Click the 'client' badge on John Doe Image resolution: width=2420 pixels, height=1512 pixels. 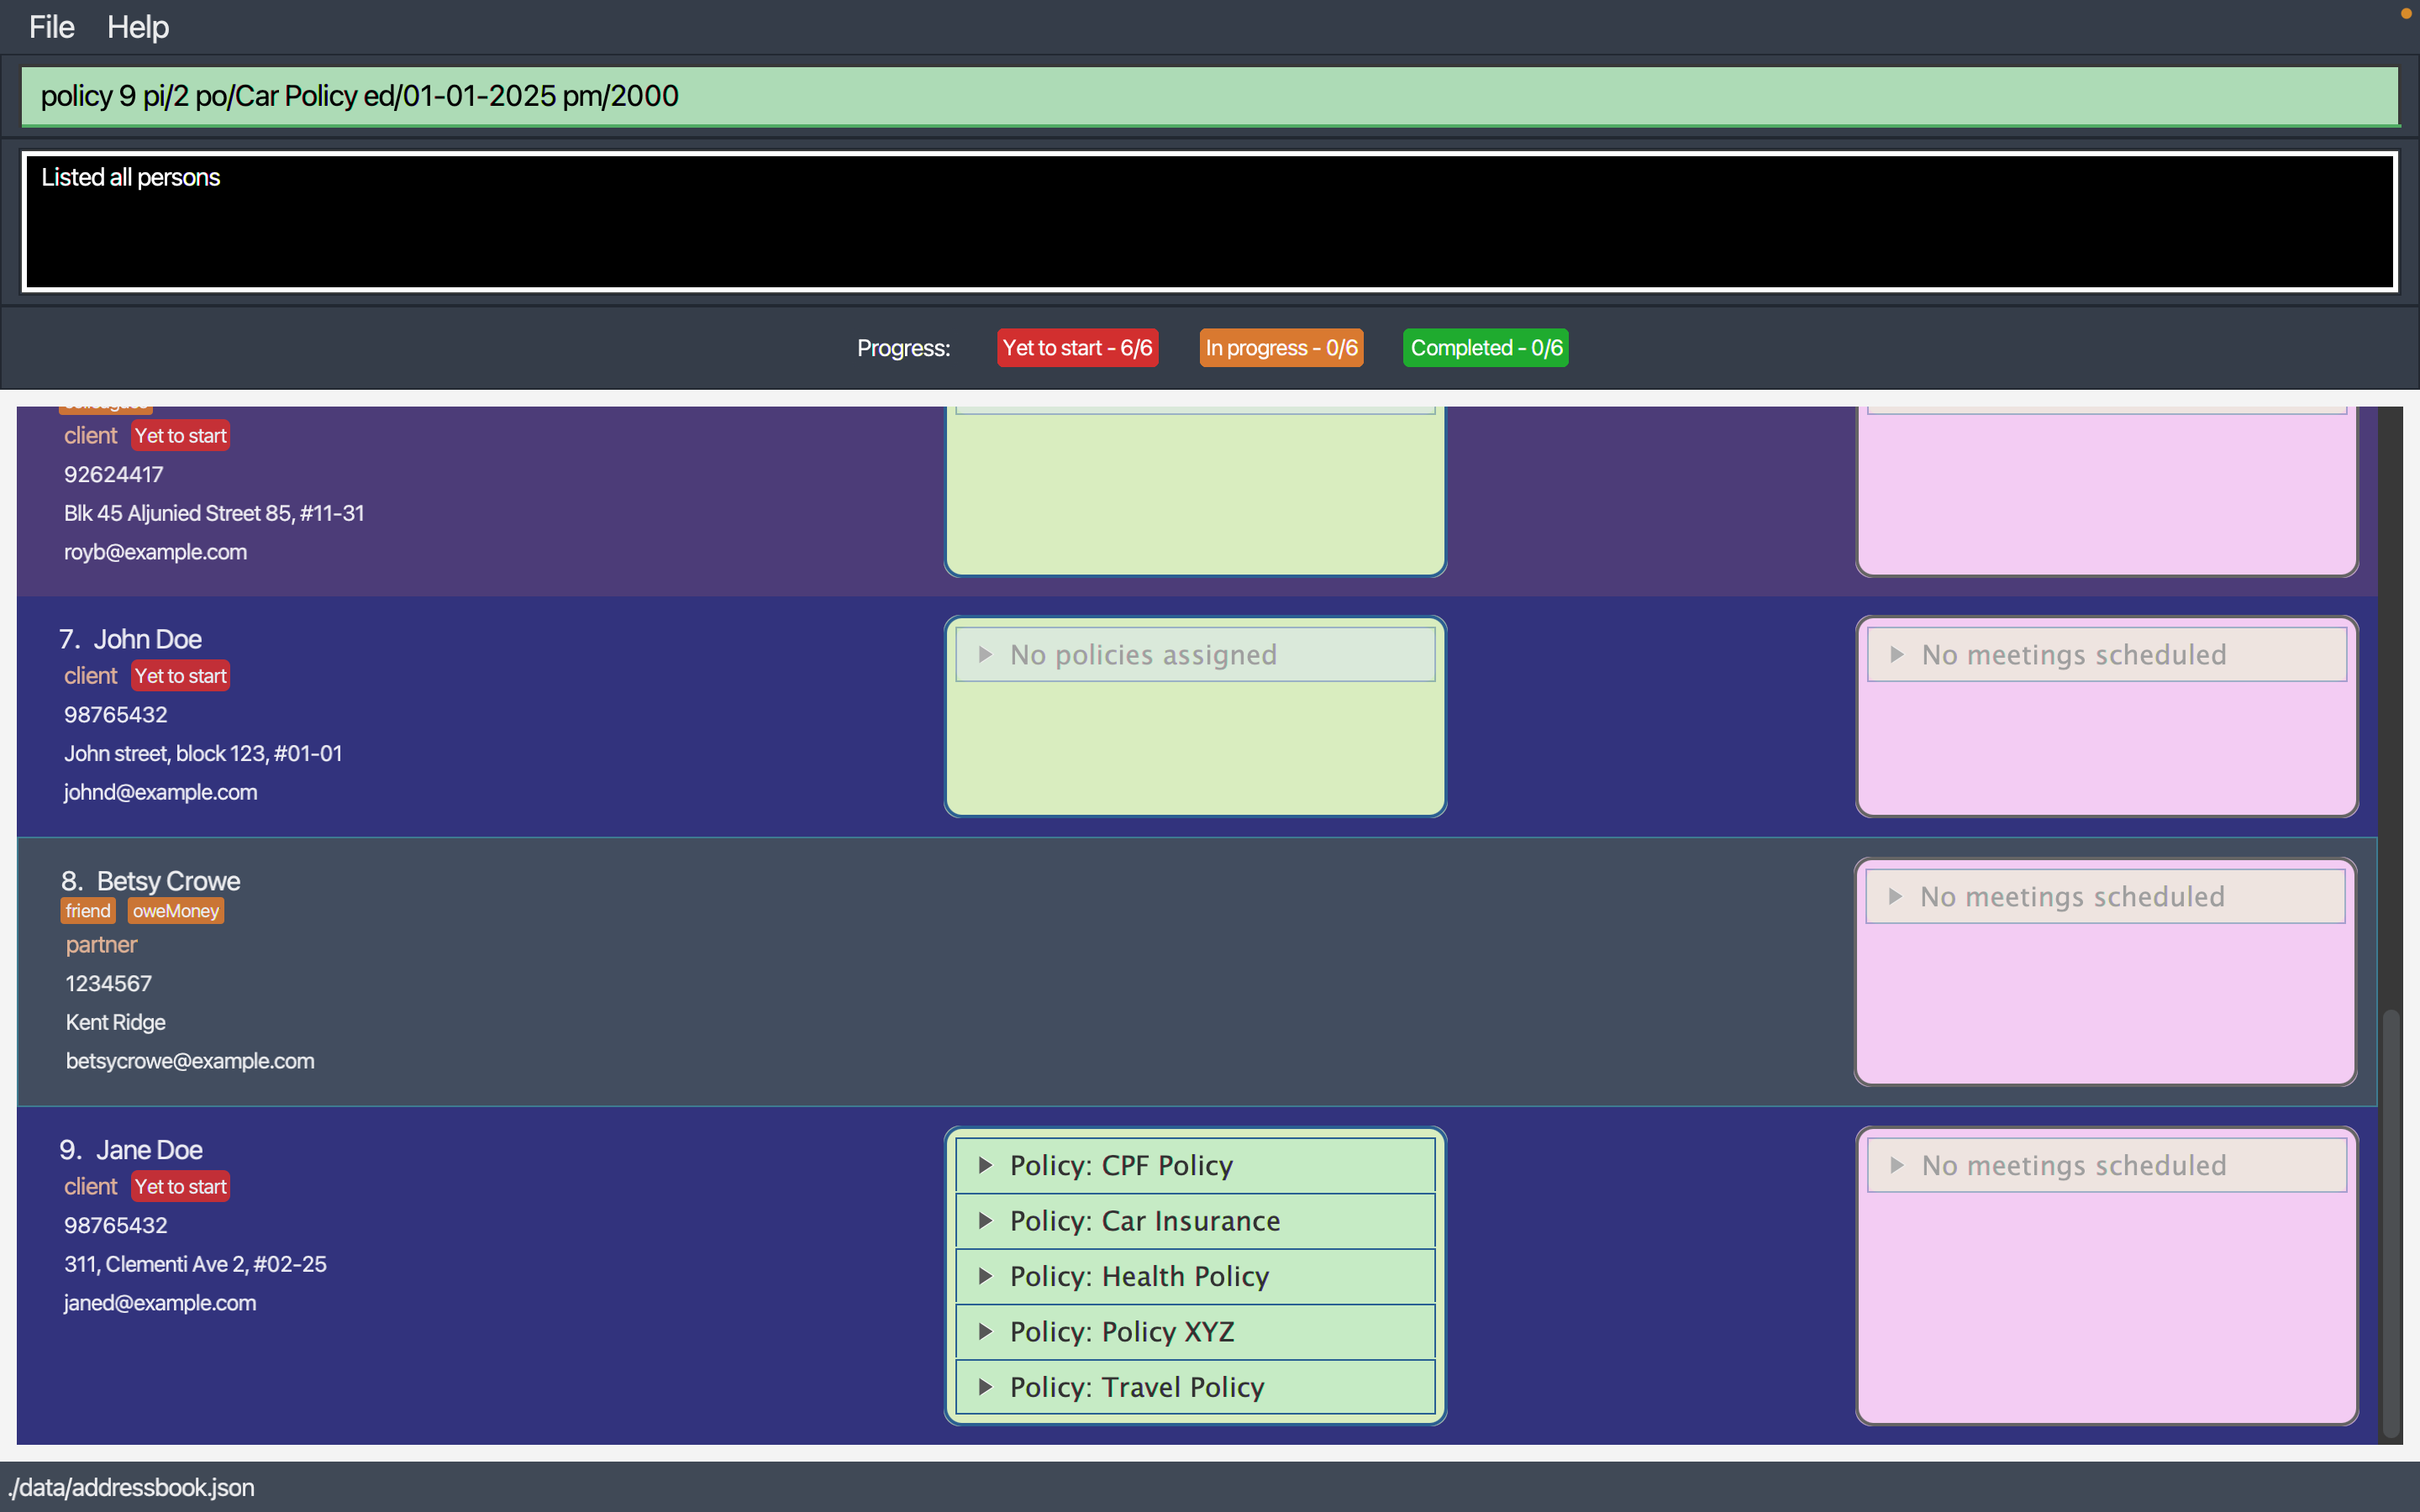point(91,676)
